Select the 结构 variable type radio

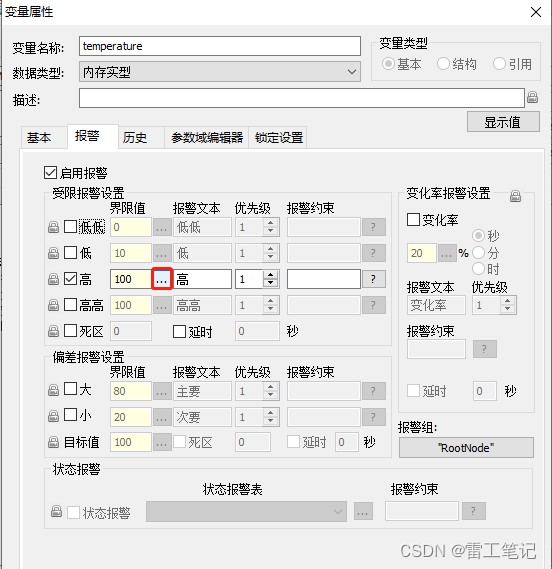pyautogui.click(x=443, y=64)
